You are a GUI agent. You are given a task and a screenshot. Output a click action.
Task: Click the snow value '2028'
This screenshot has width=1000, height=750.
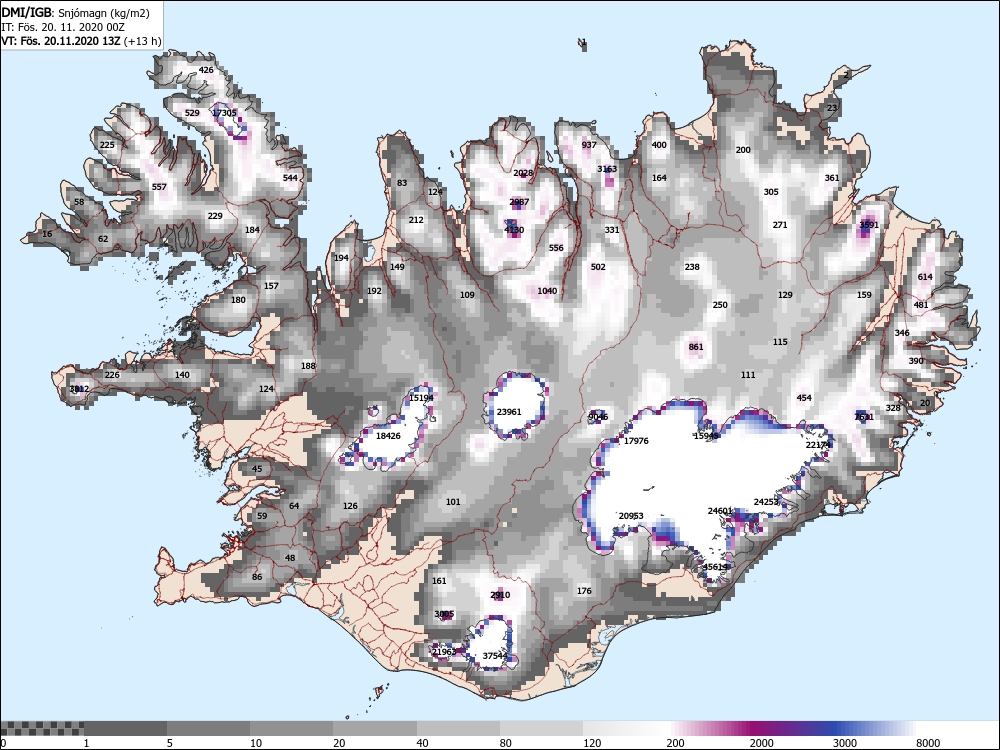523,173
